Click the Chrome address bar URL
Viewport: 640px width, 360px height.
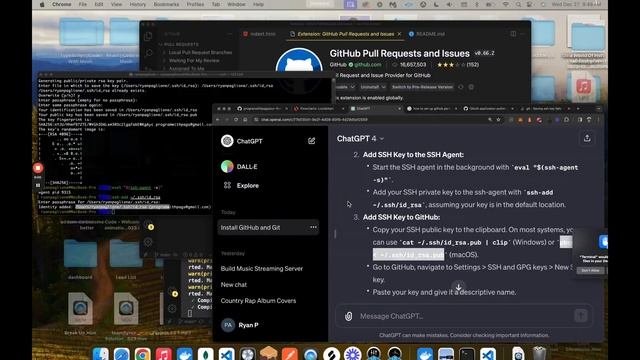coord(314,120)
